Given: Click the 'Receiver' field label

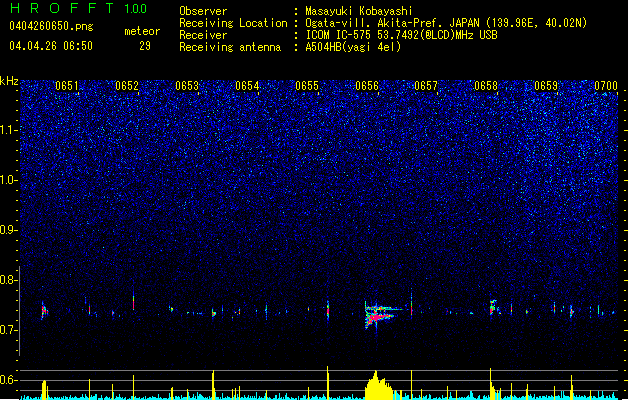Looking at the screenshot, I should coord(203,35).
